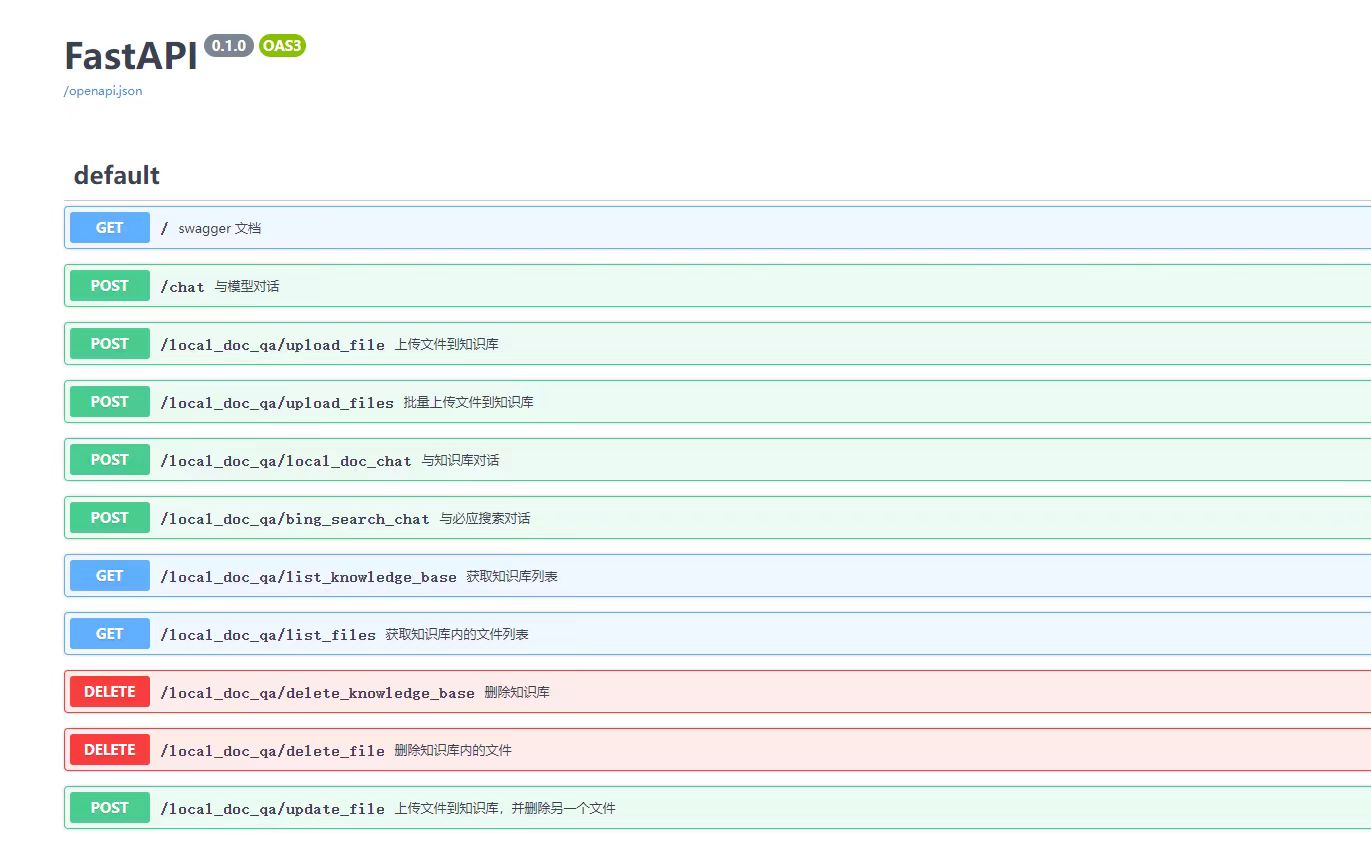Click POST badge of update_file endpoint

click(110, 808)
